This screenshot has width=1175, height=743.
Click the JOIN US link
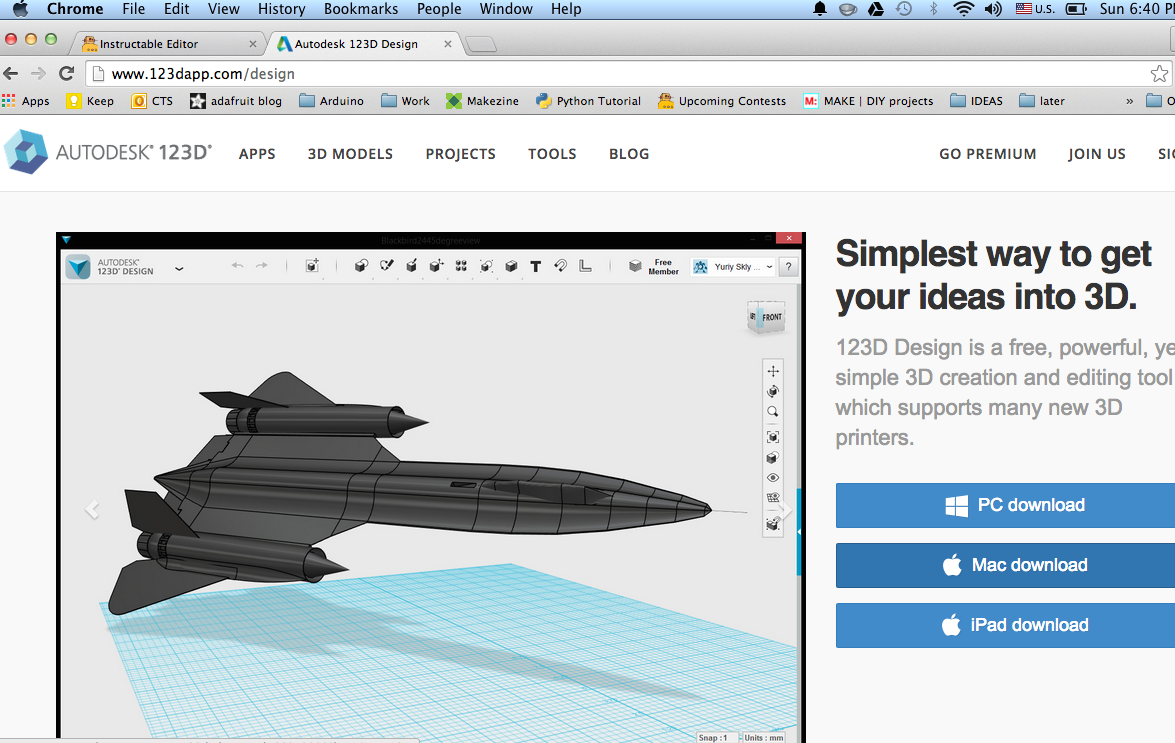click(x=1097, y=154)
